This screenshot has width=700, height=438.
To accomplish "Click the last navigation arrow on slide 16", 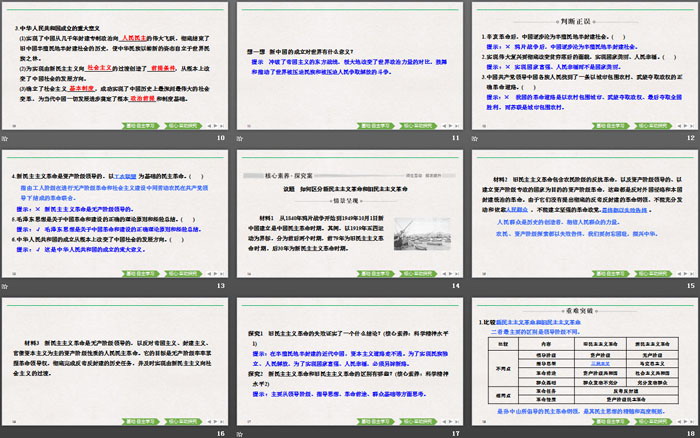I will tap(221, 423).
